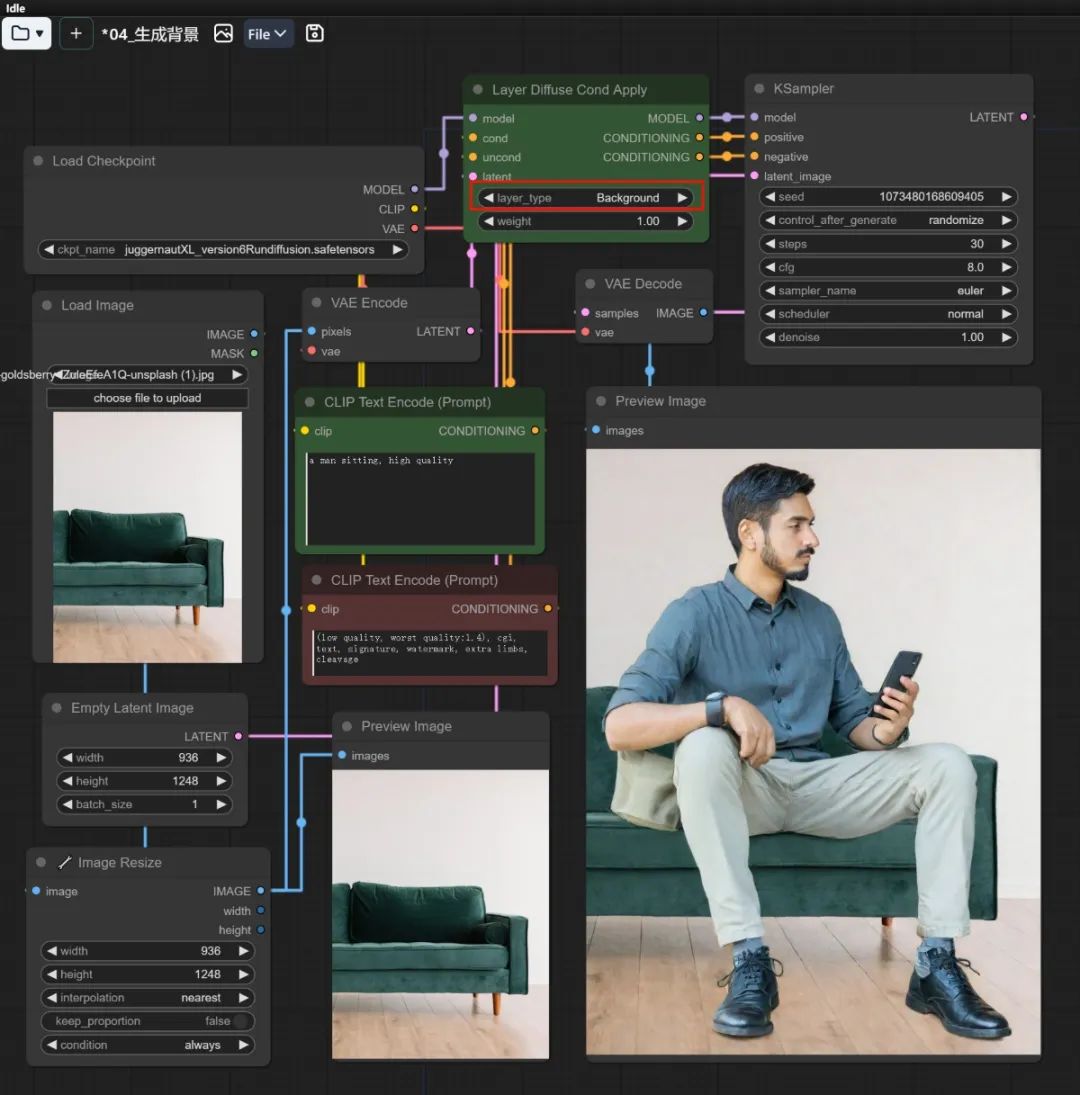The height and width of the screenshot is (1095, 1080).
Task: Open scheduler normal selector
Action: point(887,314)
